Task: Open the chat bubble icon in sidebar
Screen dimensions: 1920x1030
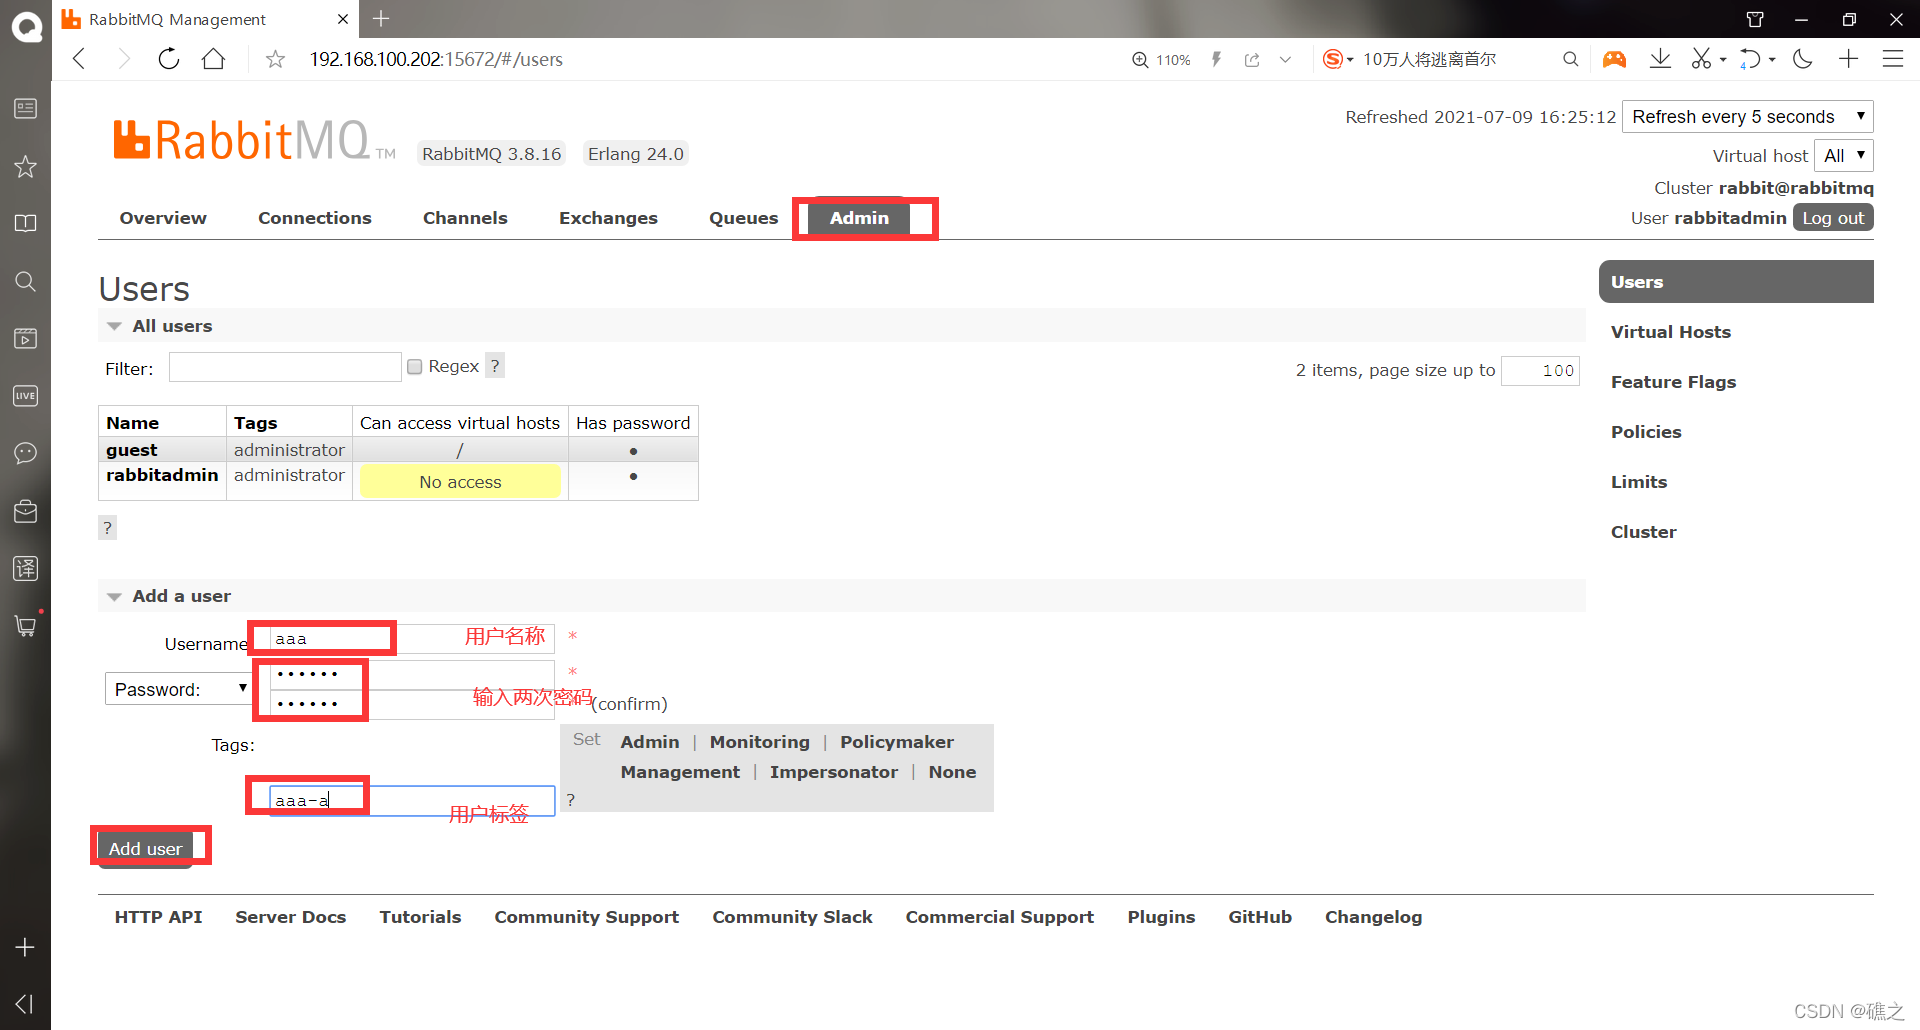Action: click(25, 453)
